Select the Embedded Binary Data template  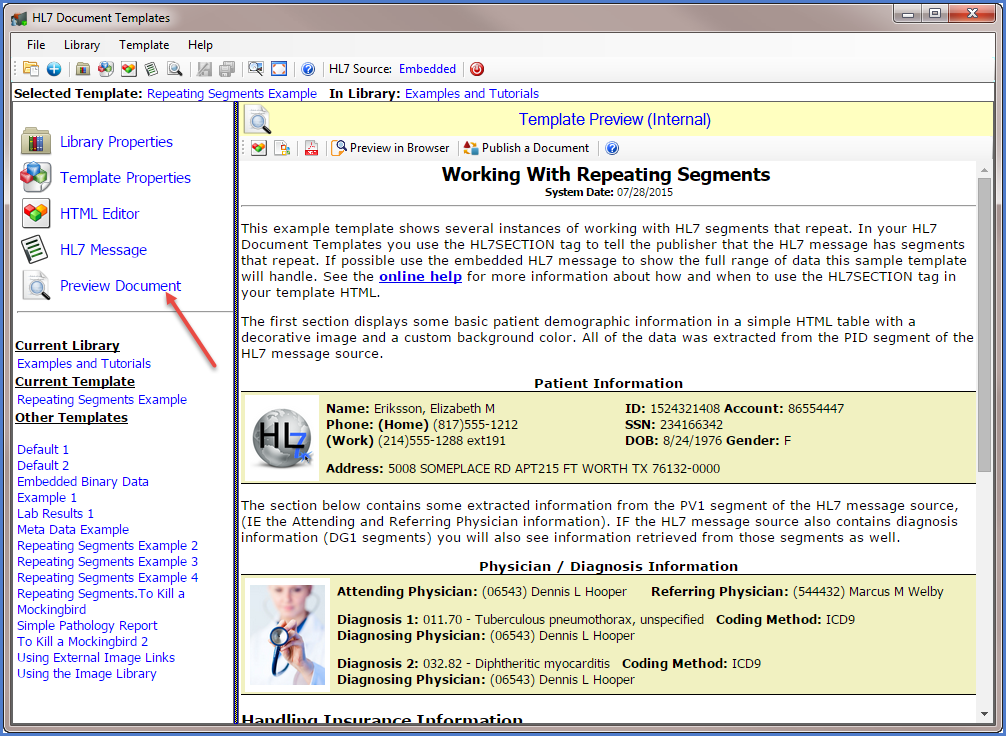83,481
